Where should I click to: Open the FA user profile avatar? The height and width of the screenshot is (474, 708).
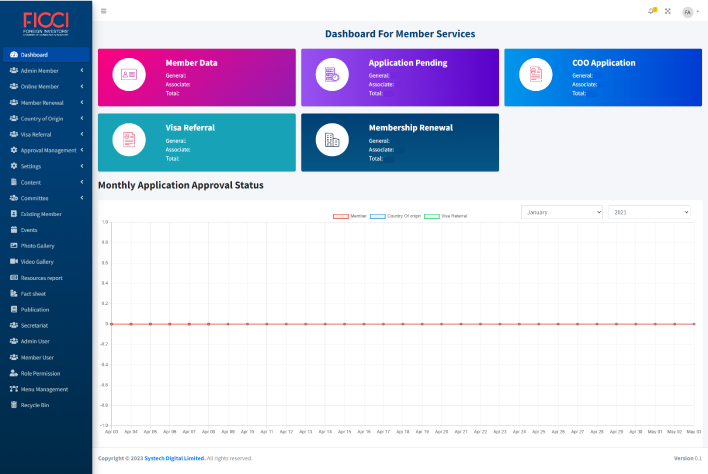click(x=687, y=11)
